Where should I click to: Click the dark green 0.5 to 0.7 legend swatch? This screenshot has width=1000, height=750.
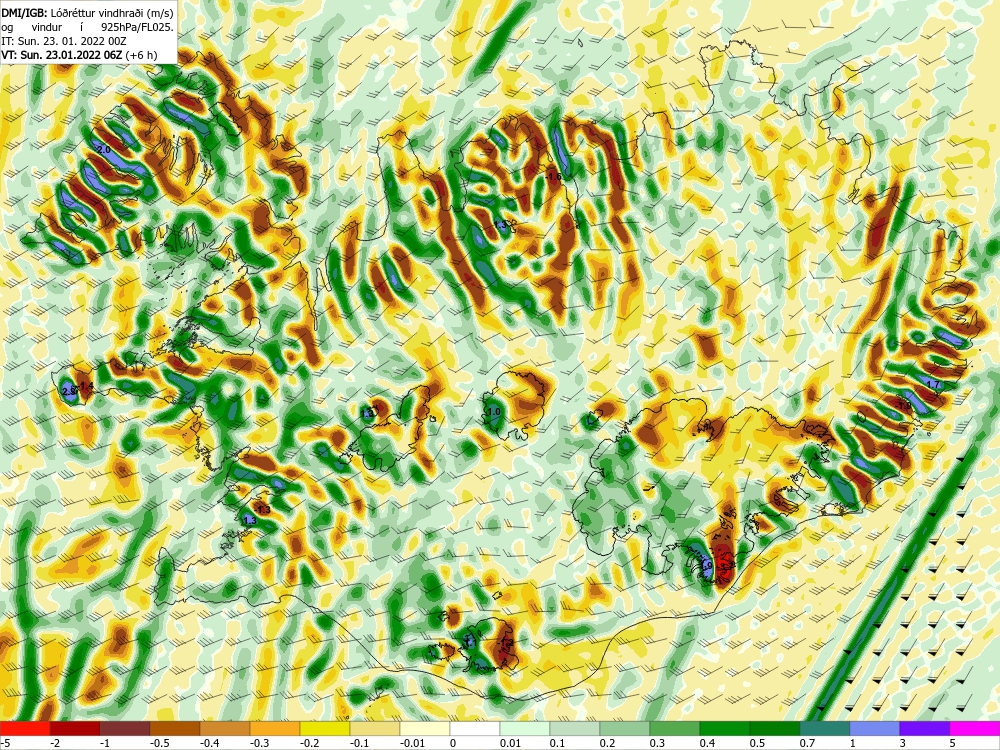(x=775, y=728)
